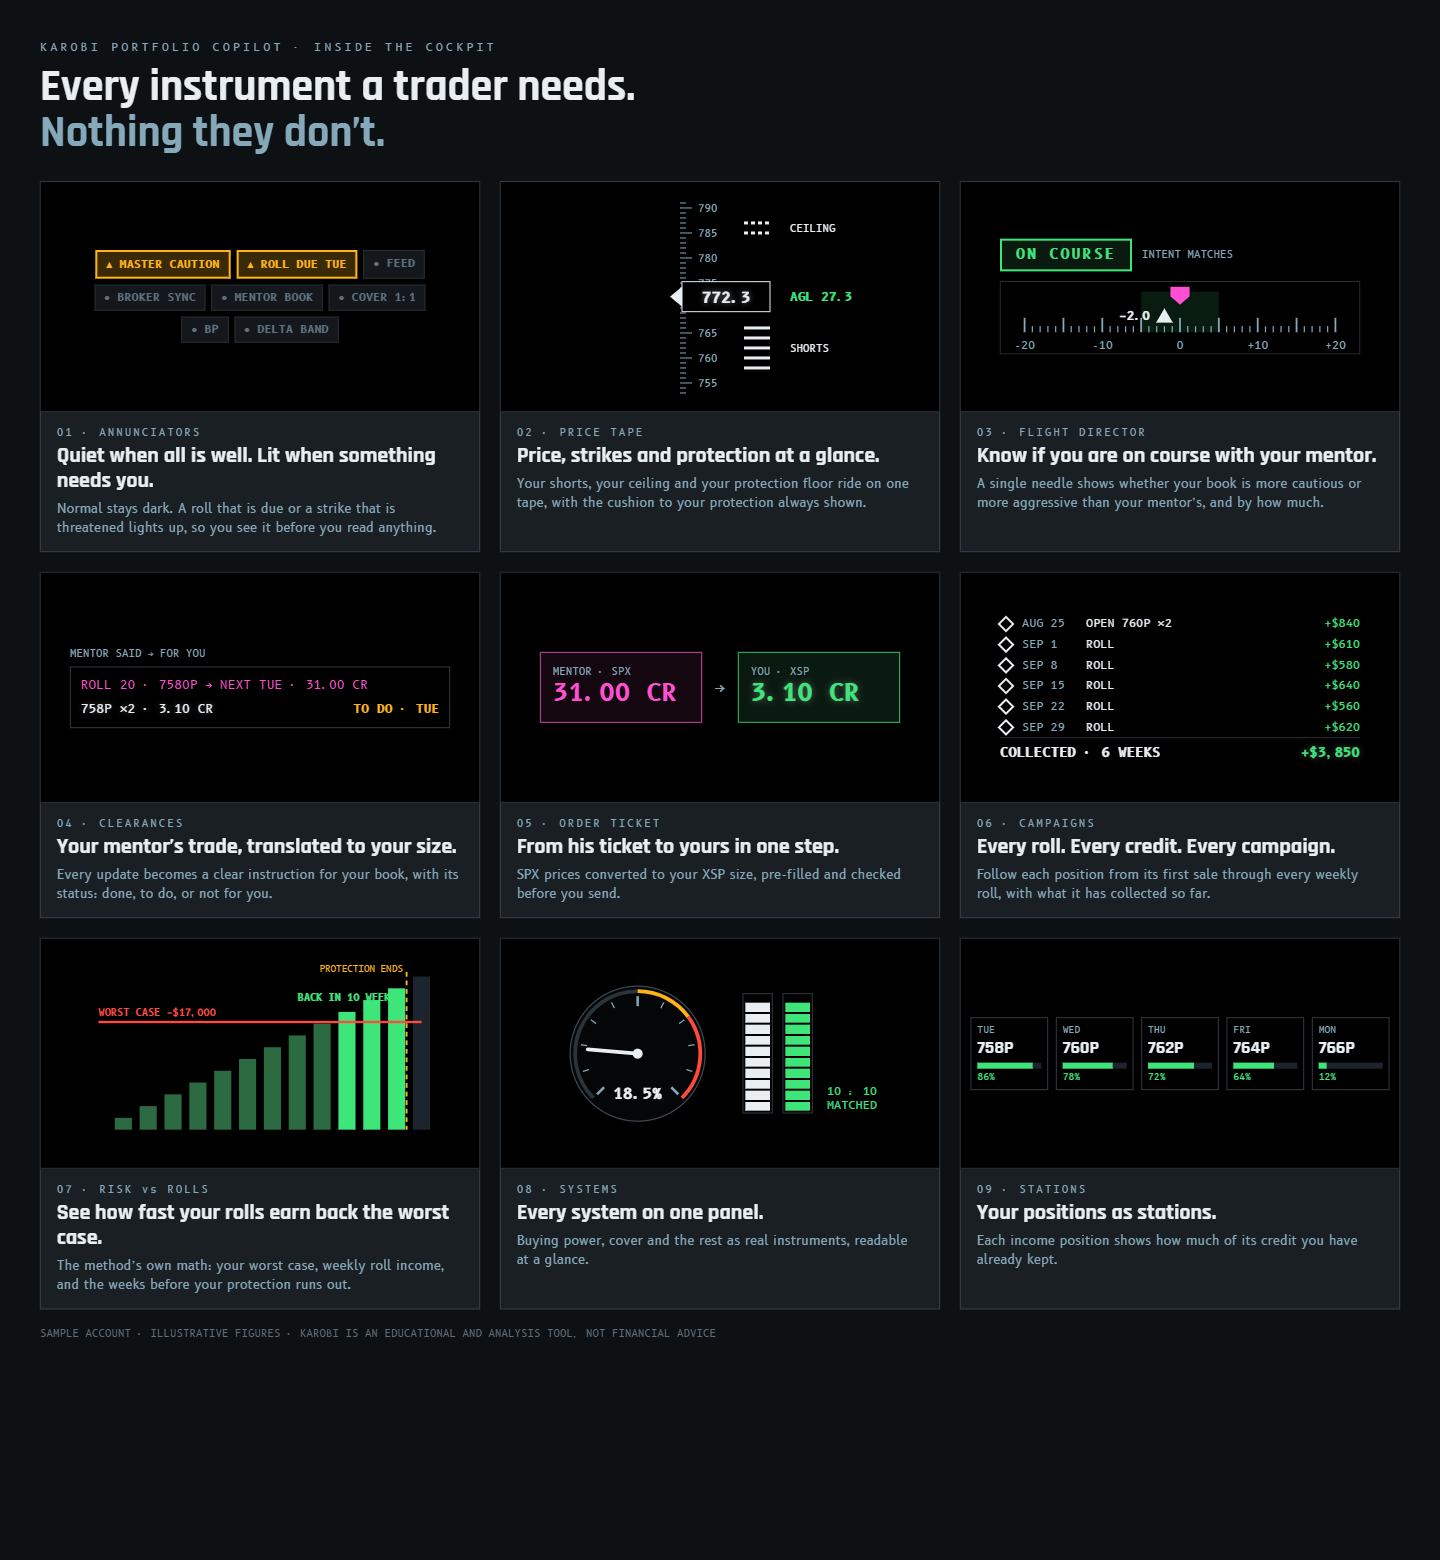Image resolution: width=1440 pixels, height=1560 pixels.
Task: Click the white triangle needle at -2.0
Action: pyautogui.click(x=1164, y=316)
